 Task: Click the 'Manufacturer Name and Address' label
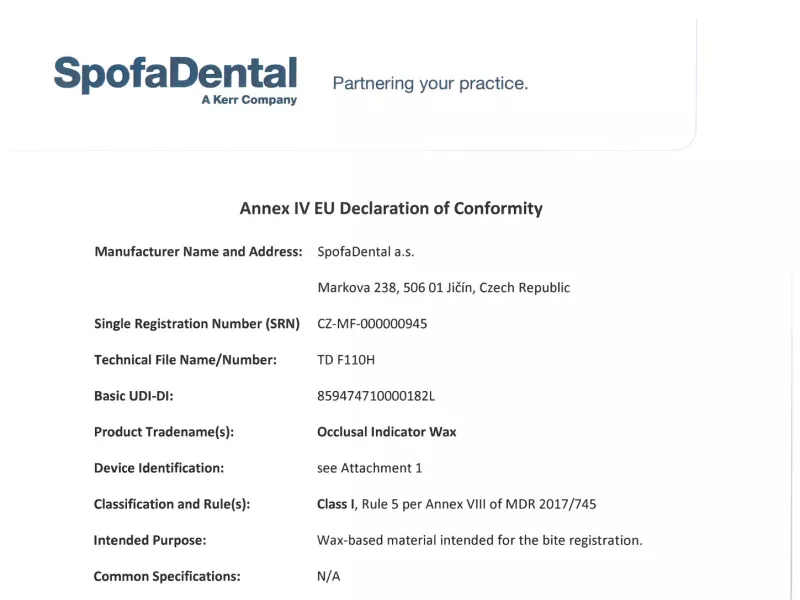pos(198,251)
